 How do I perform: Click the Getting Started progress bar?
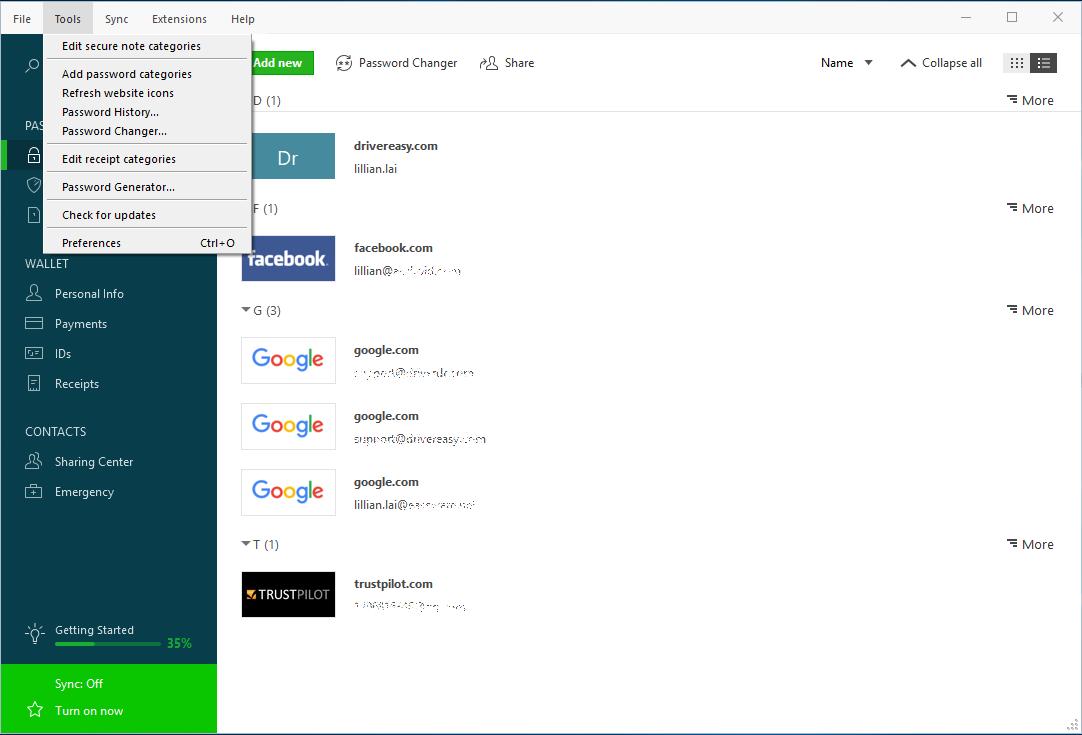coord(108,644)
